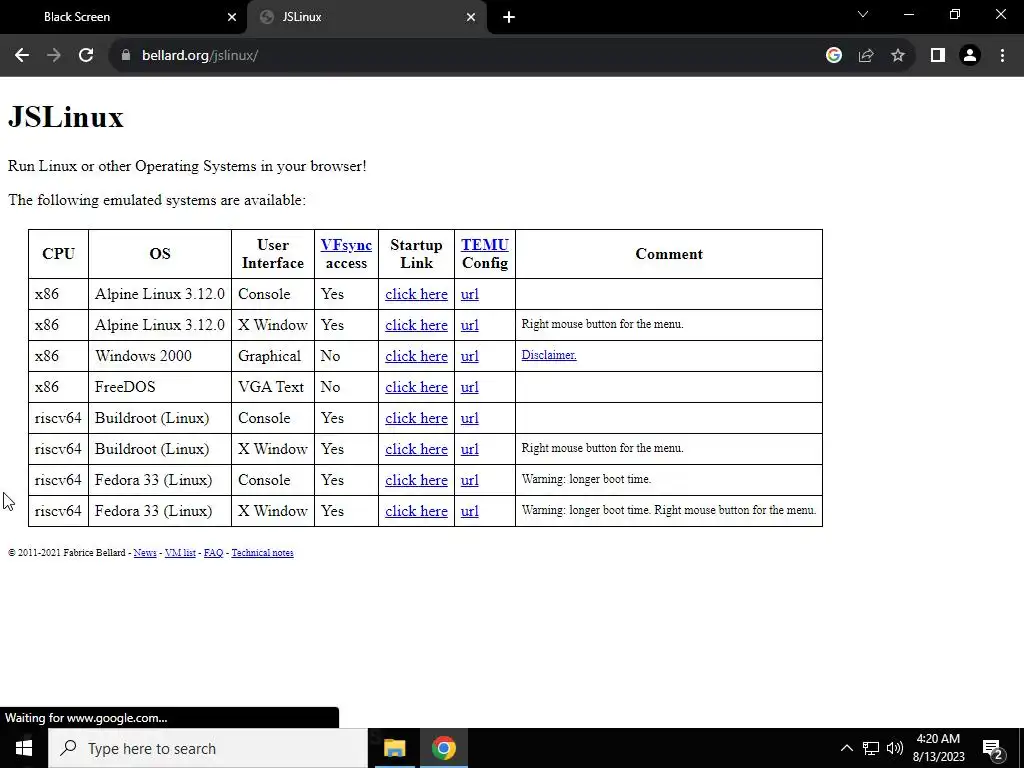Open the network status tray icon
This screenshot has height=768, width=1024.
click(871, 748)
